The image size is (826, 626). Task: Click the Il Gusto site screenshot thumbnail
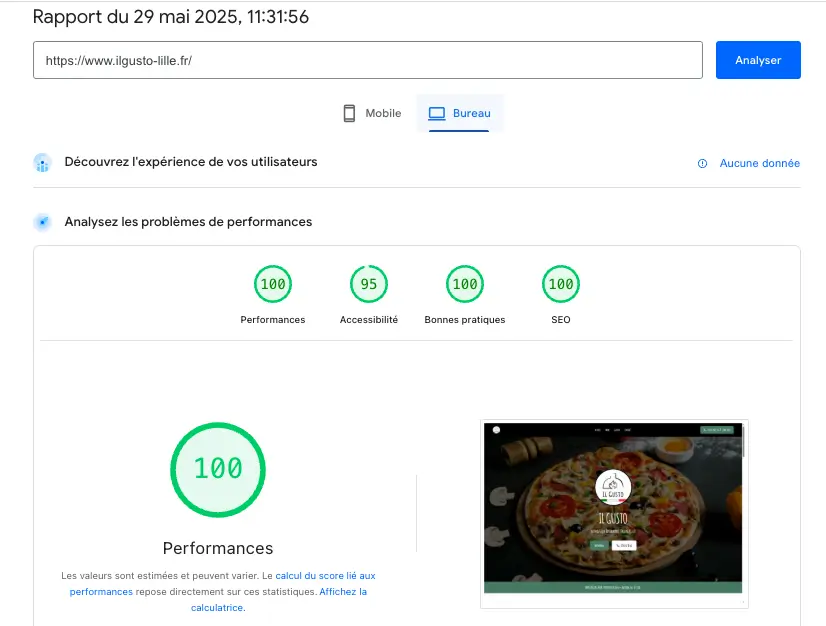click(613, 508)
